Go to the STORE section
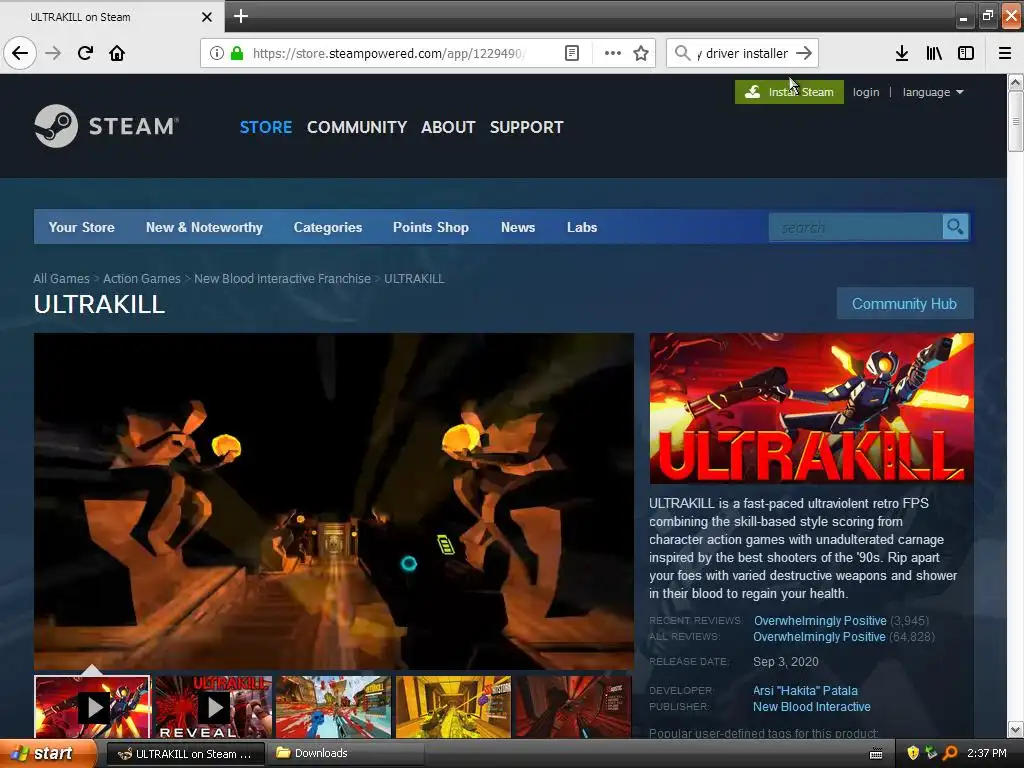 [266, 127]
